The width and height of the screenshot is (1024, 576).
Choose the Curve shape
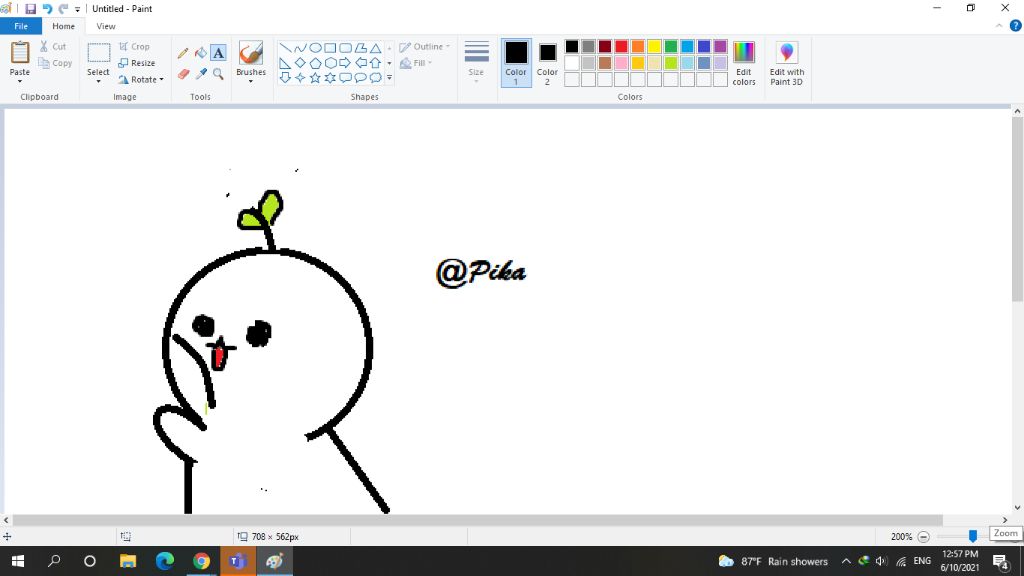(300, 48)
